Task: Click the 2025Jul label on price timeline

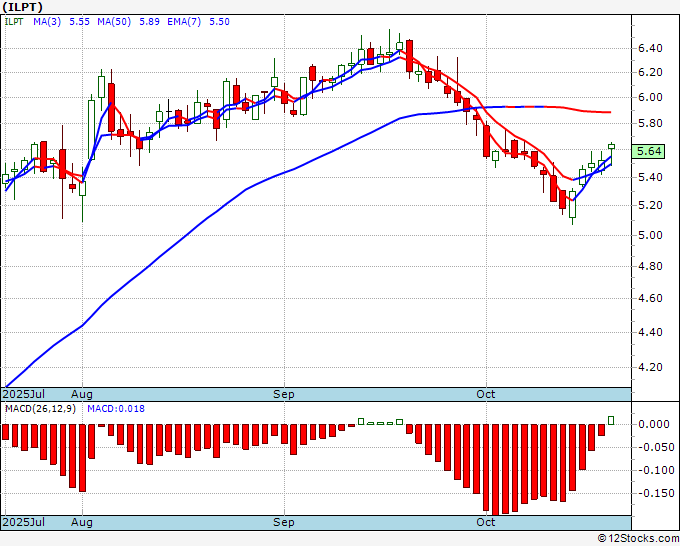Action: tap(23, 394)
